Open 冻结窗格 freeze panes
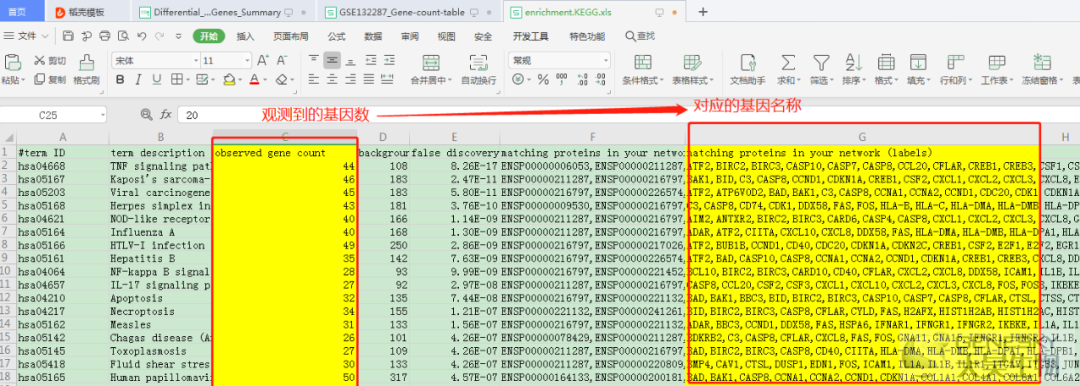The height and width of the screenshot is (386, 1080). pos(1041,70)
